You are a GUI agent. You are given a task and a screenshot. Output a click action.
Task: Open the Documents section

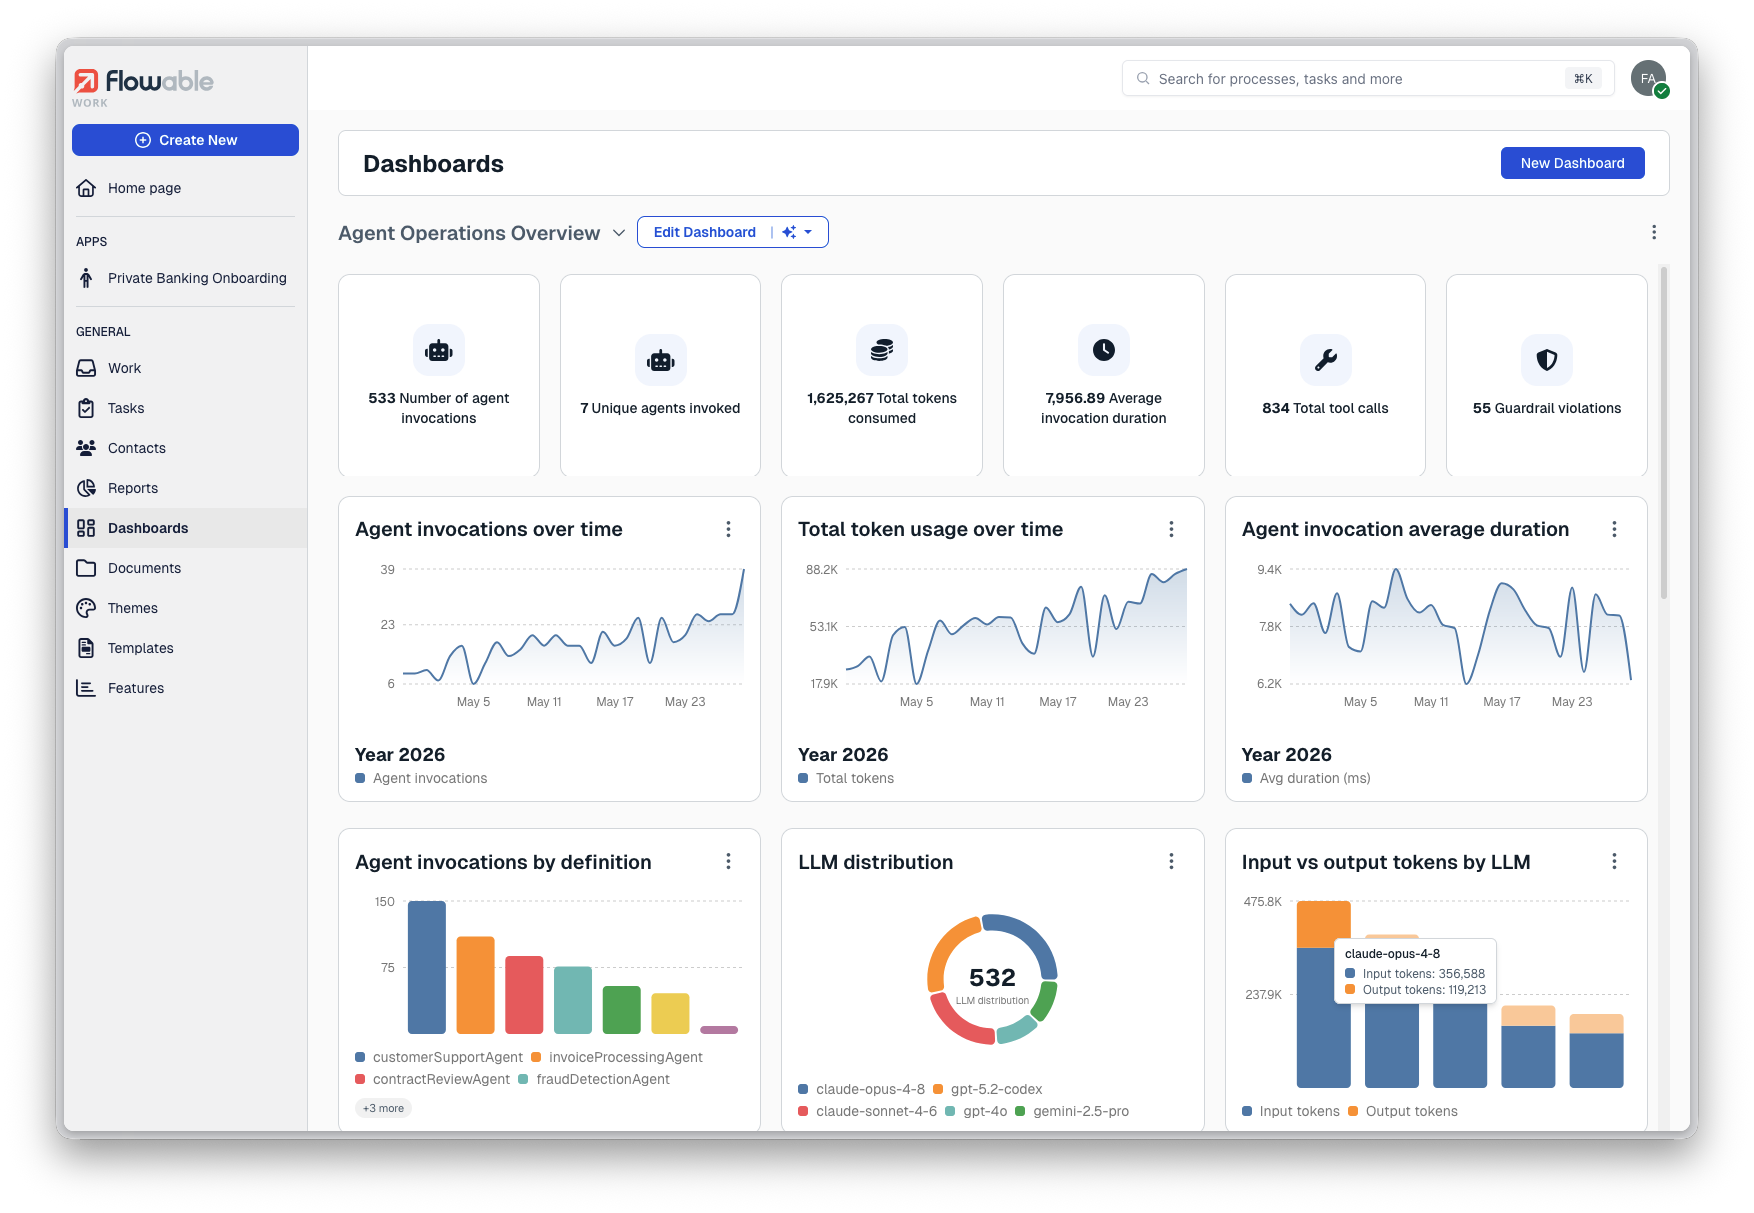pos(185,568)
